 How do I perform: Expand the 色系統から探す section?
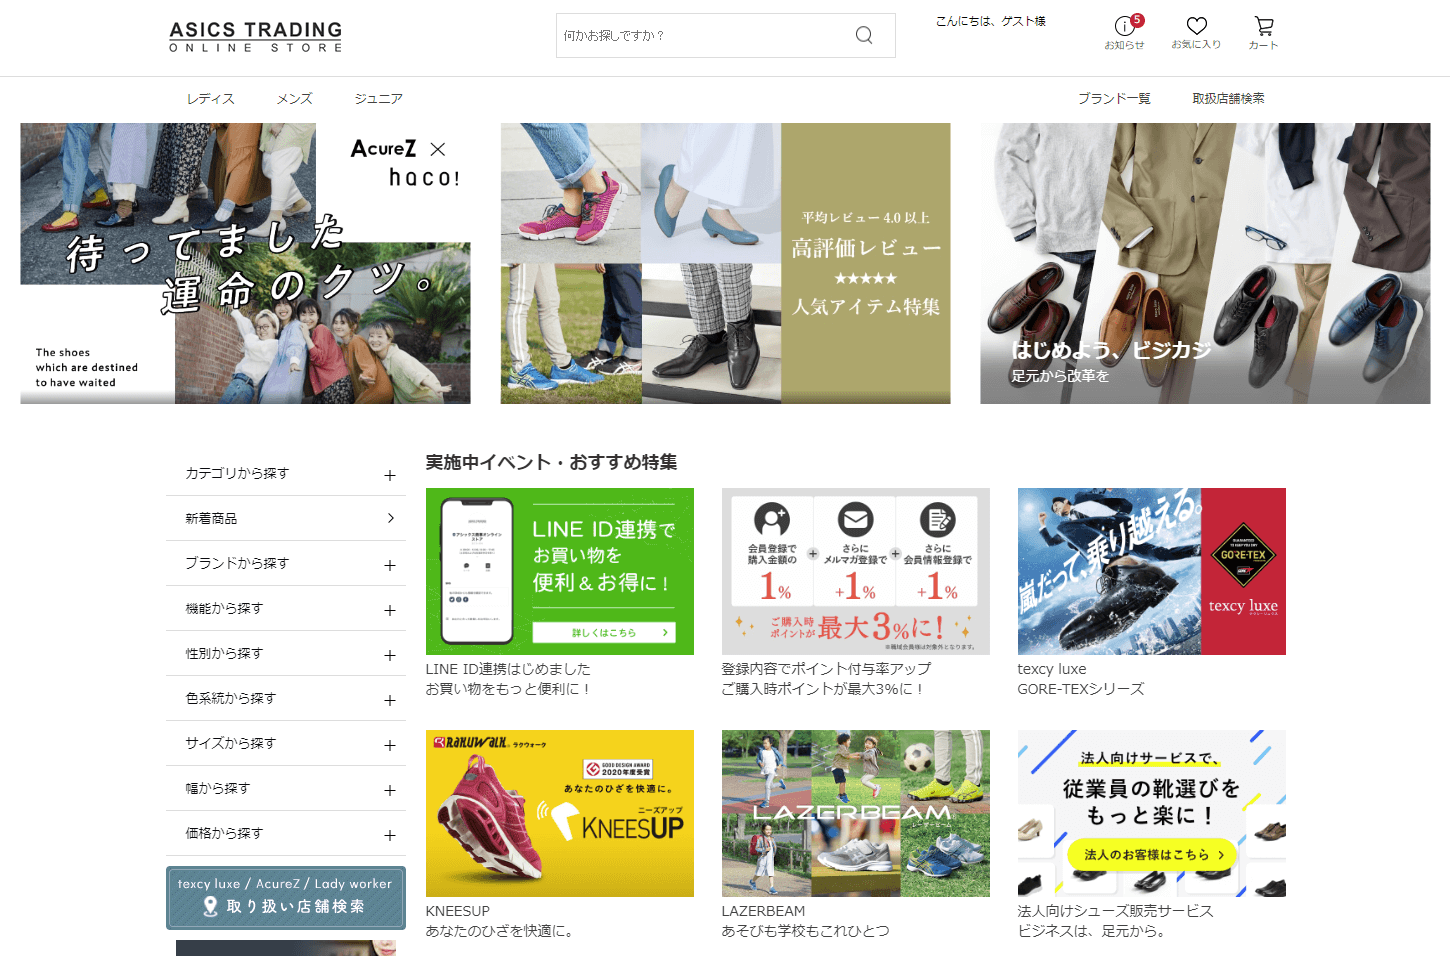point(390,700)
